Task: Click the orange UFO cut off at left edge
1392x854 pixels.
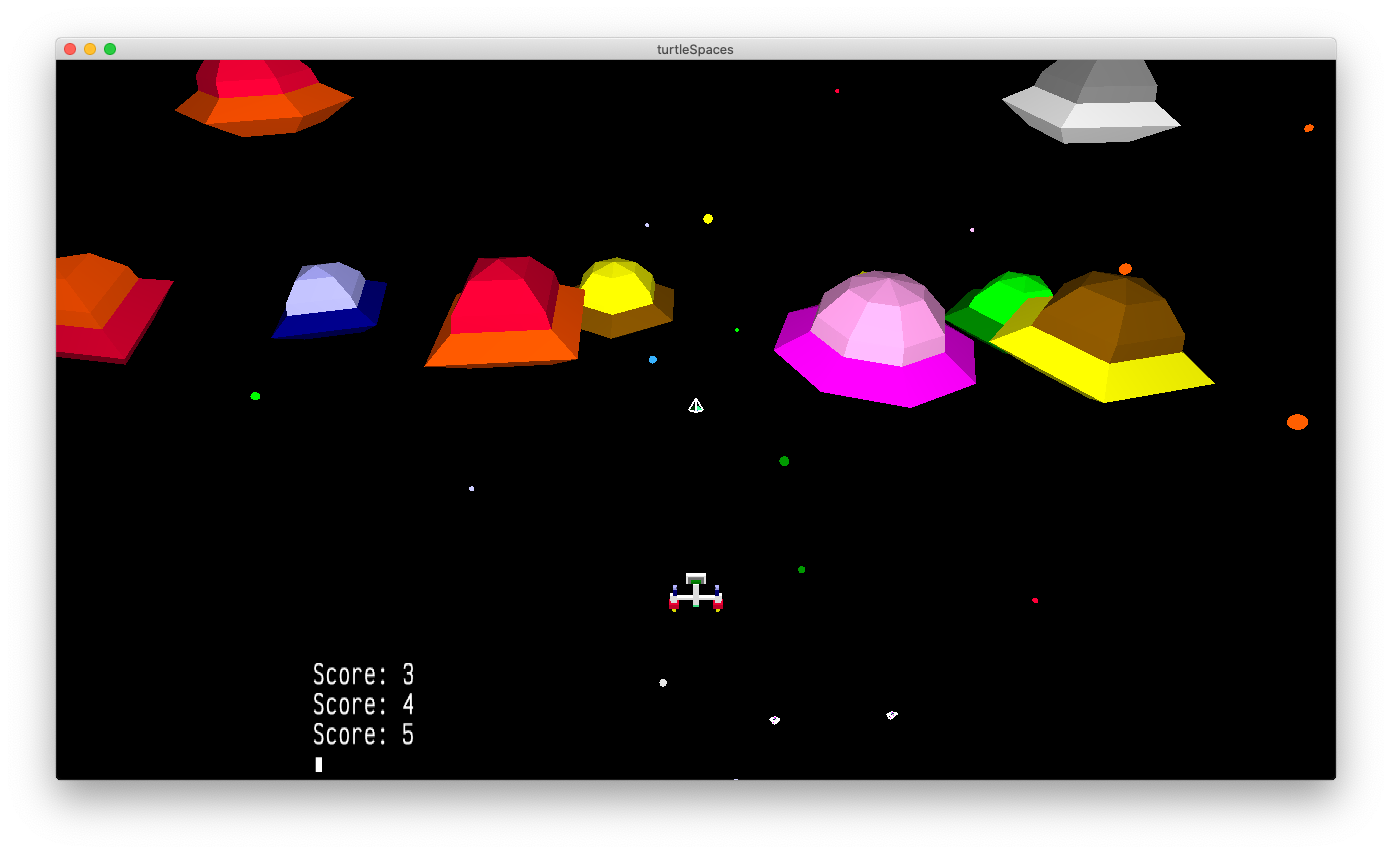Action: [103, 305]
